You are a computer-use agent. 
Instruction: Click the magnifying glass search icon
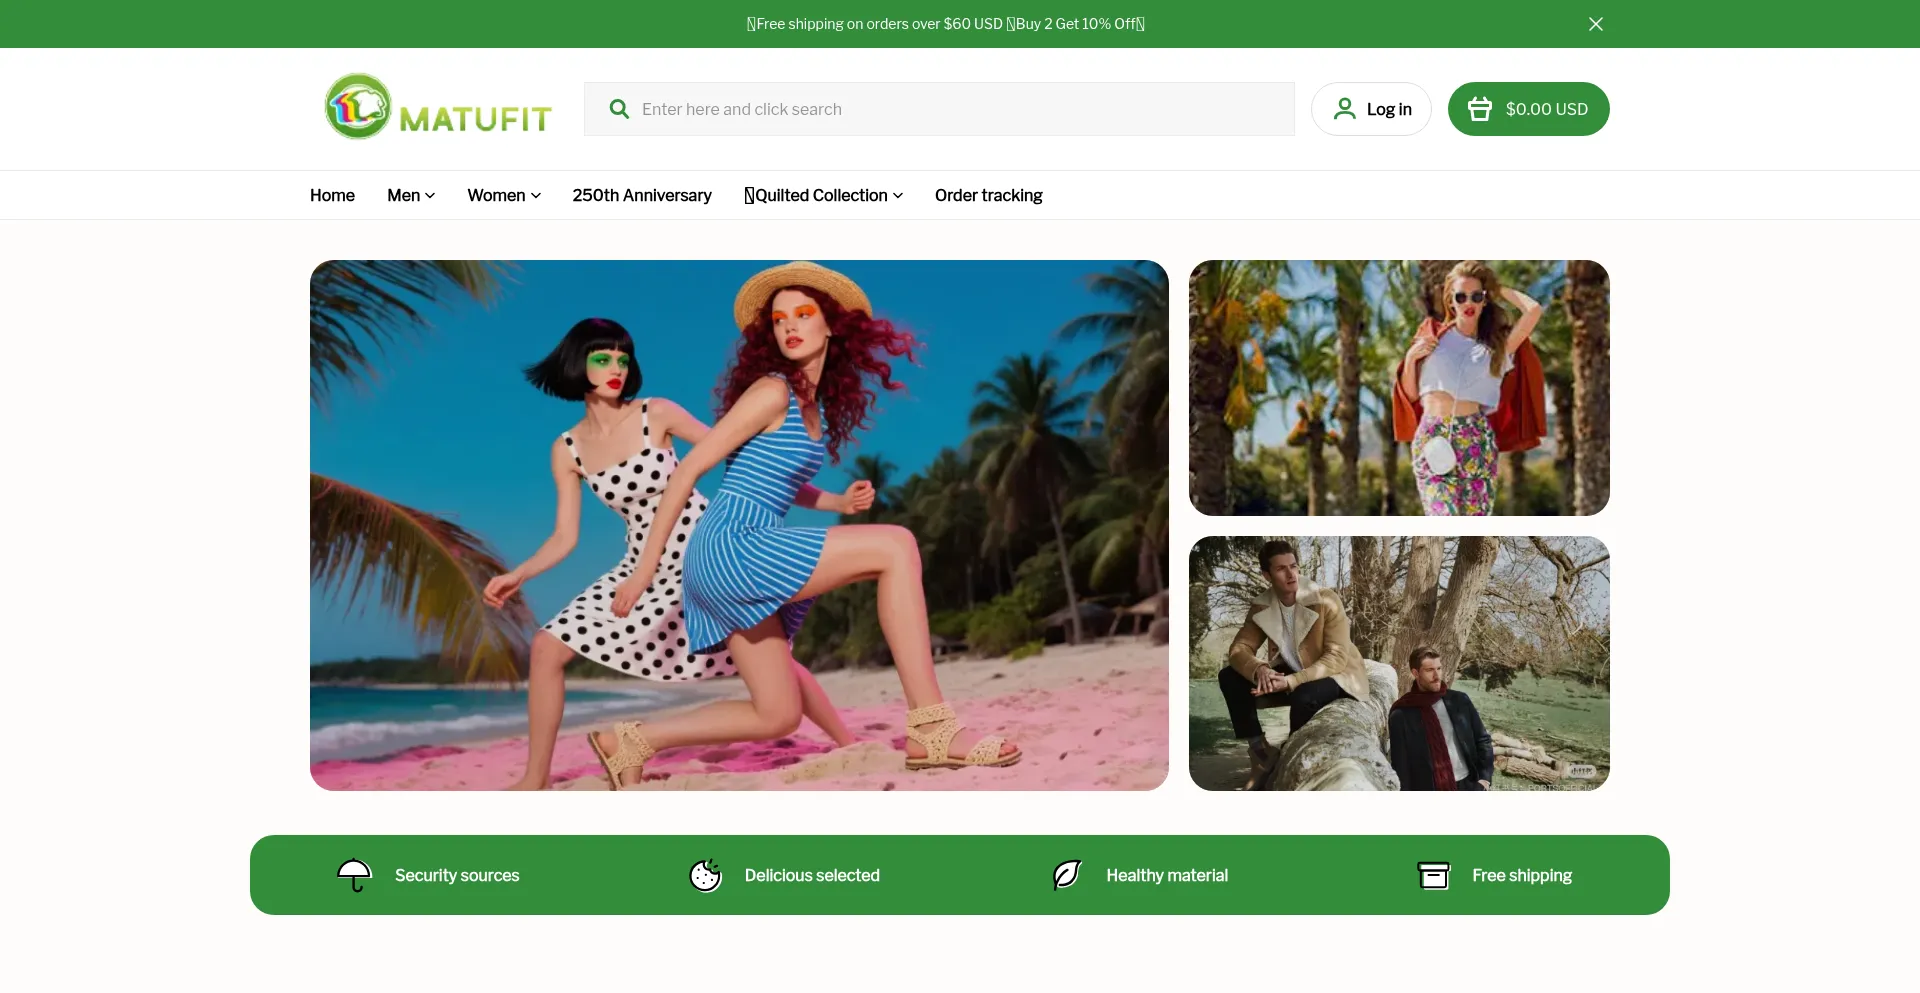(x=619, y=109)
